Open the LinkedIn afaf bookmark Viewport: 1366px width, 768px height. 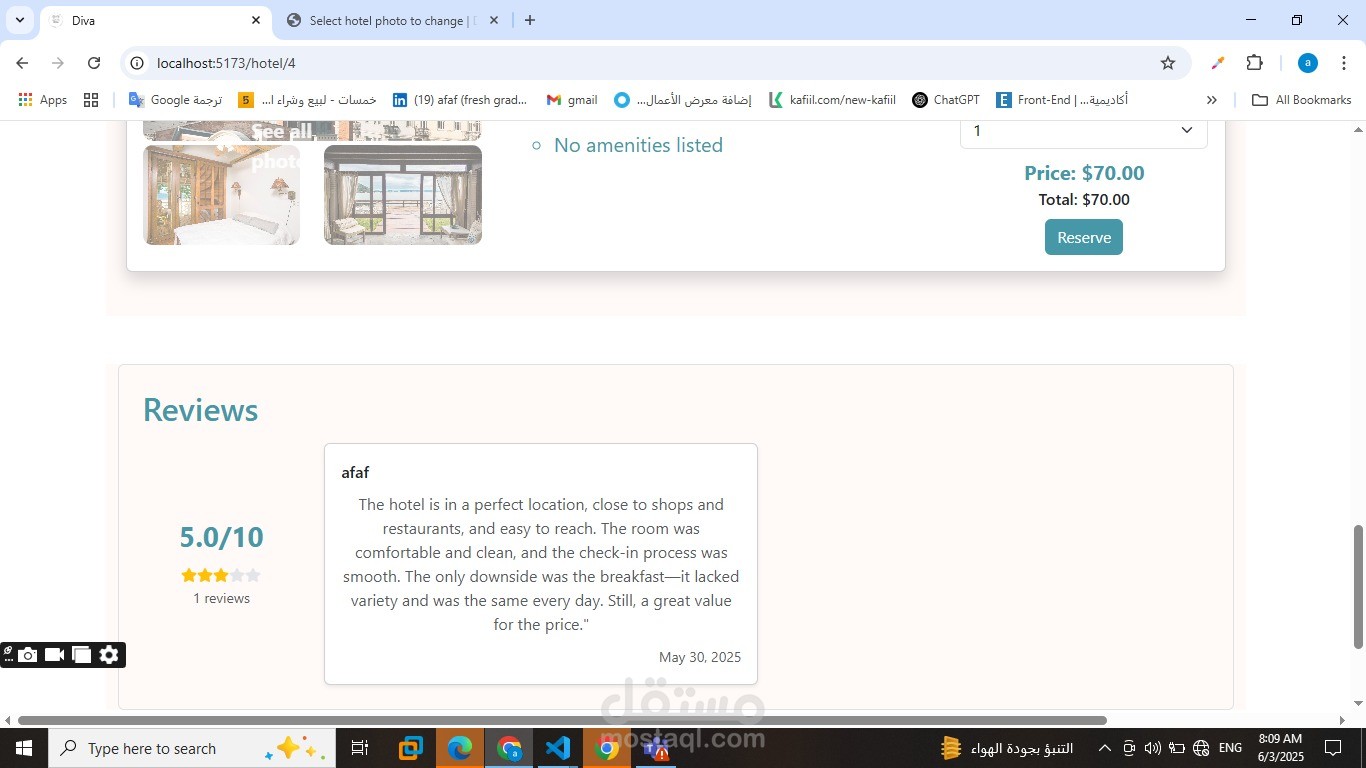pos(460,100)
